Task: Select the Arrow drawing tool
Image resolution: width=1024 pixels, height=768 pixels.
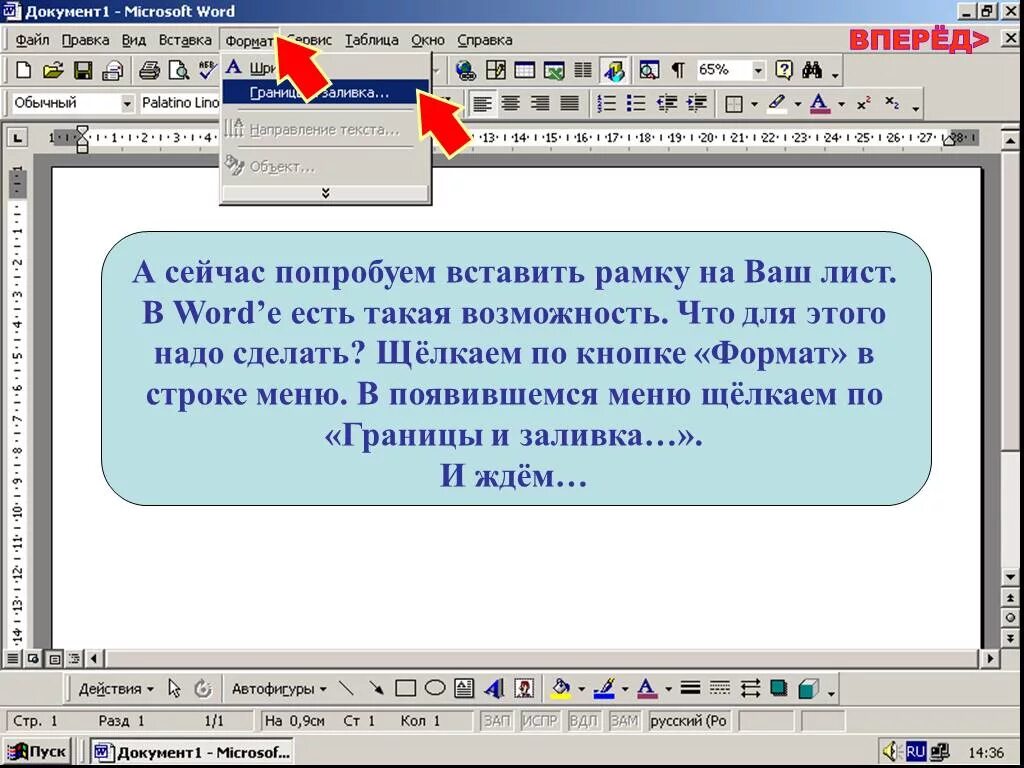Action: click(376, 688)
